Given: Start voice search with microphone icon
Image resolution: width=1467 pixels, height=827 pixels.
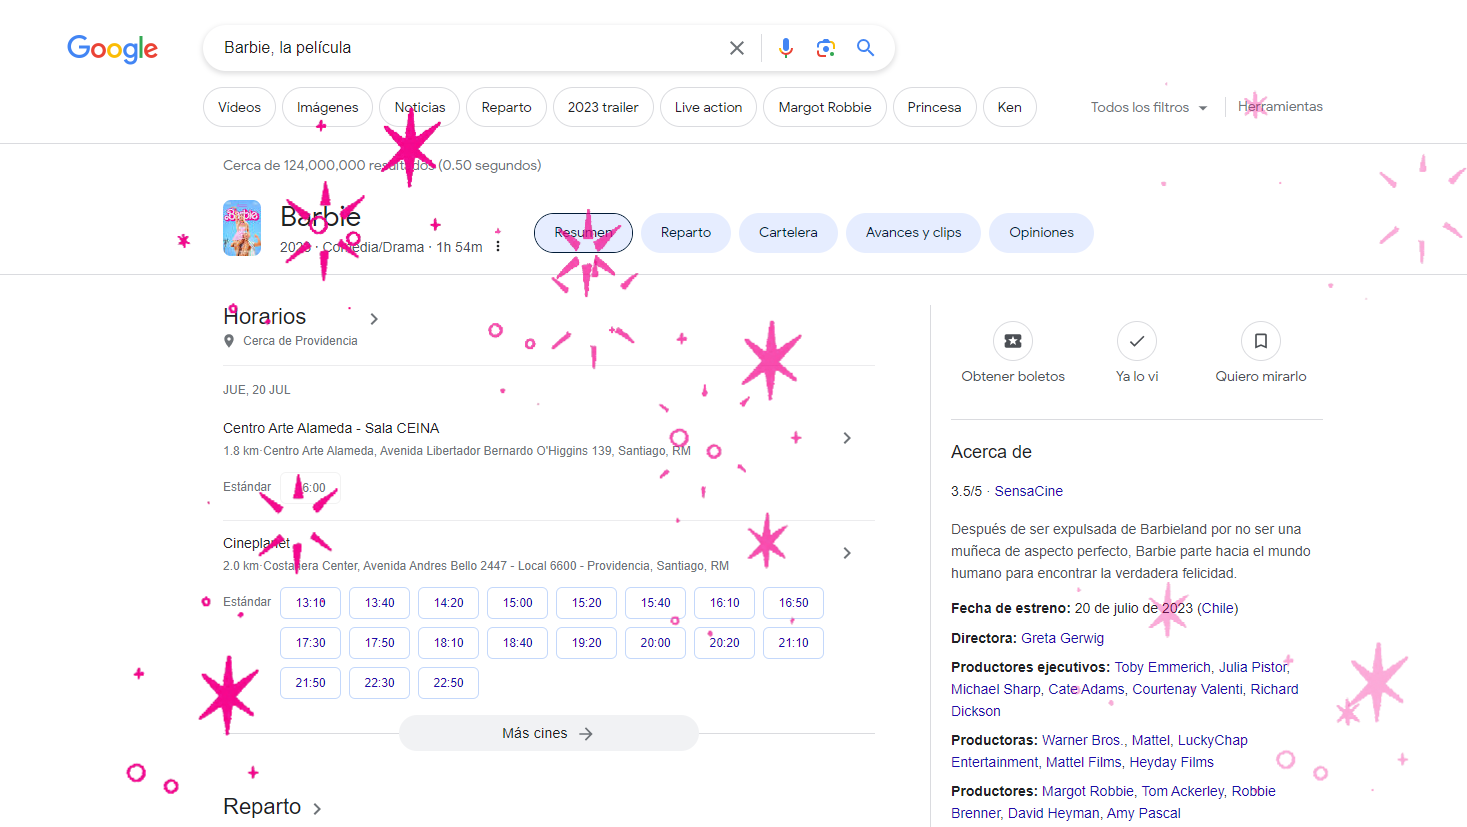Looking at the screenshot, I should coord(786,48).
